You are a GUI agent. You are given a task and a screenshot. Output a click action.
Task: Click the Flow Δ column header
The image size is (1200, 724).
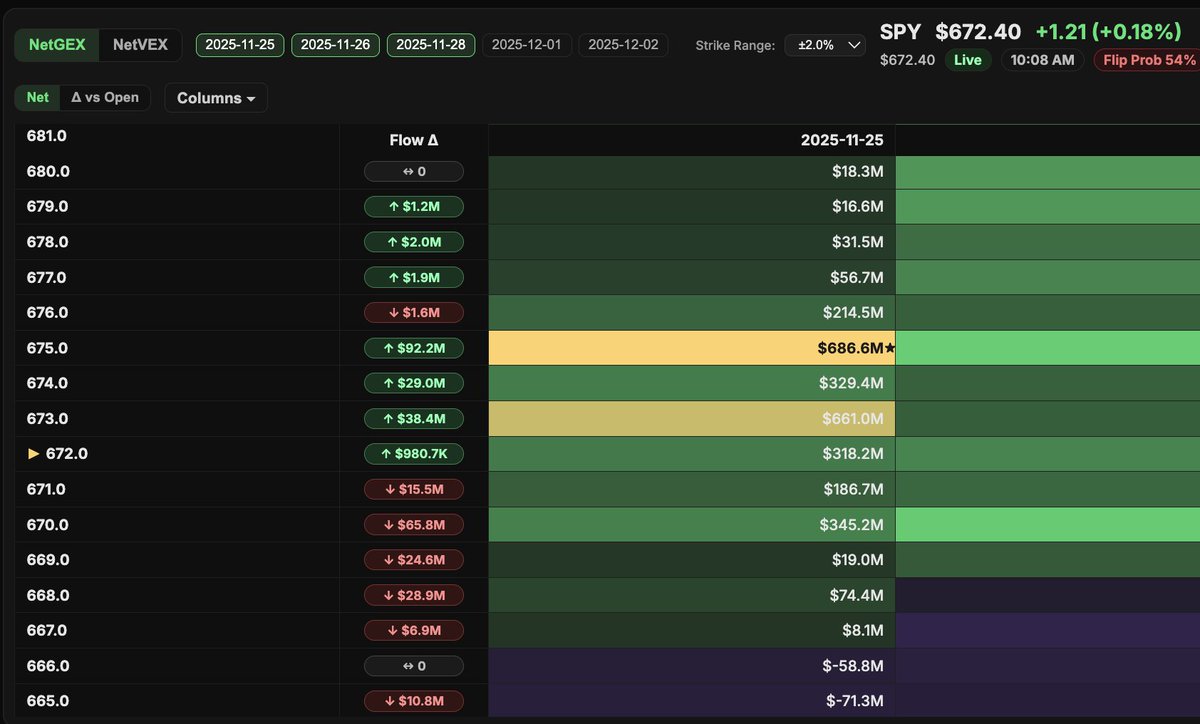(414, 141)
